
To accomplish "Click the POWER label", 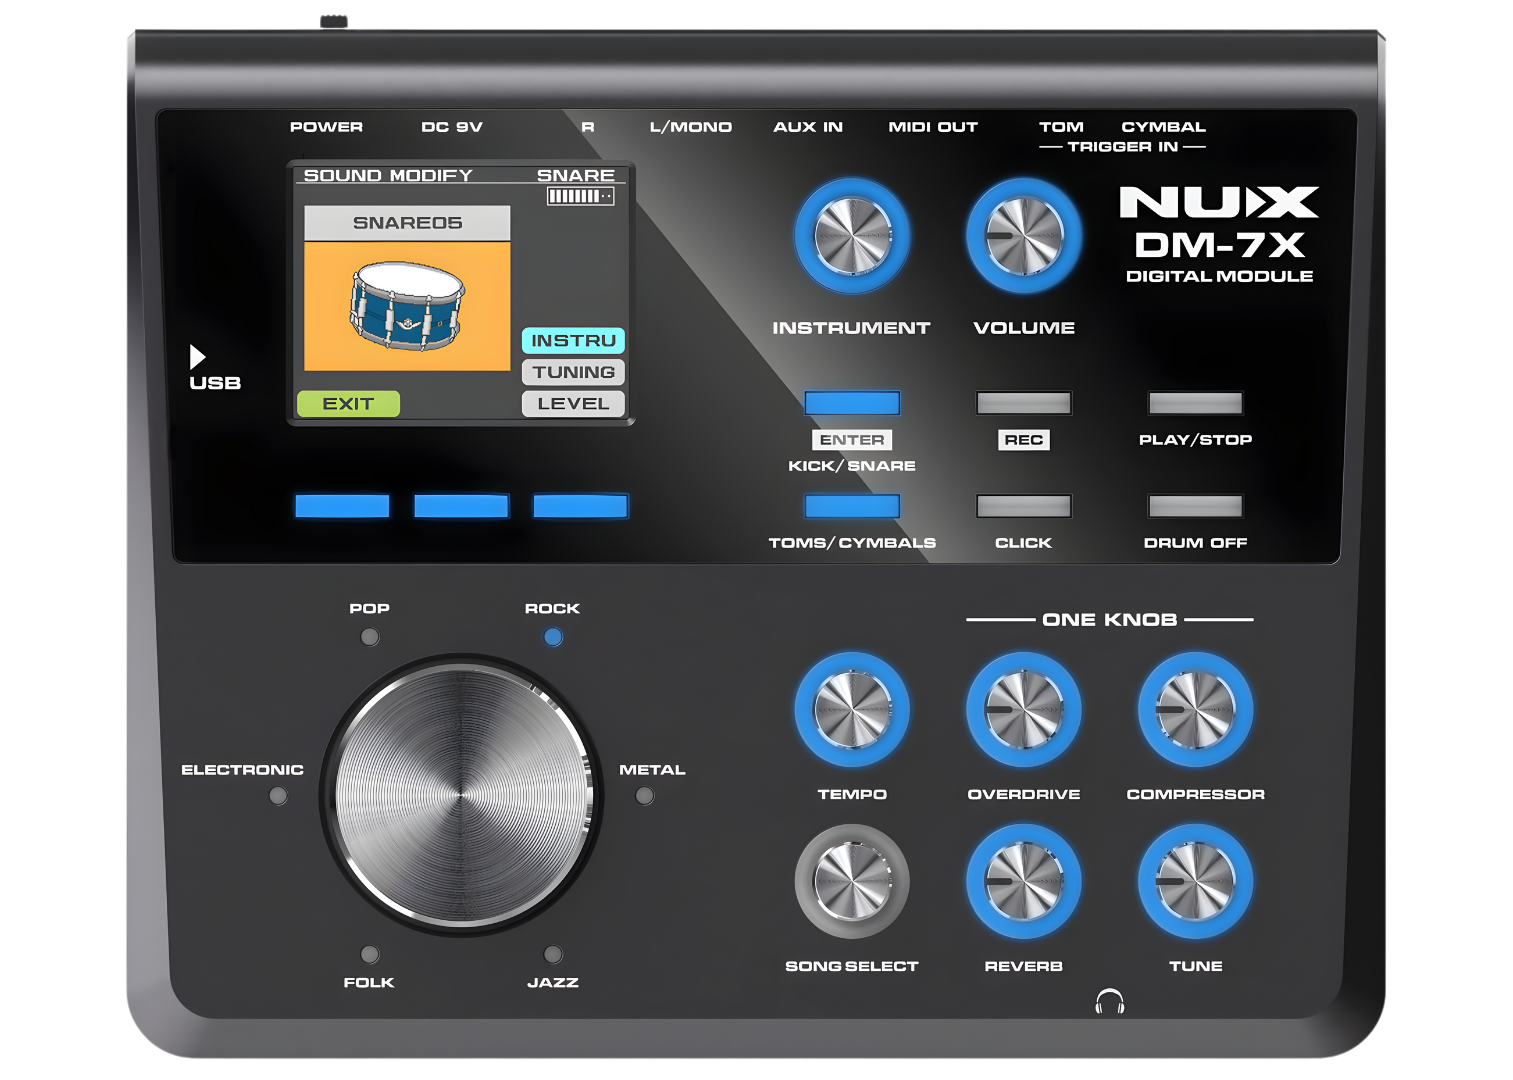I will click(x=326, y=127).
